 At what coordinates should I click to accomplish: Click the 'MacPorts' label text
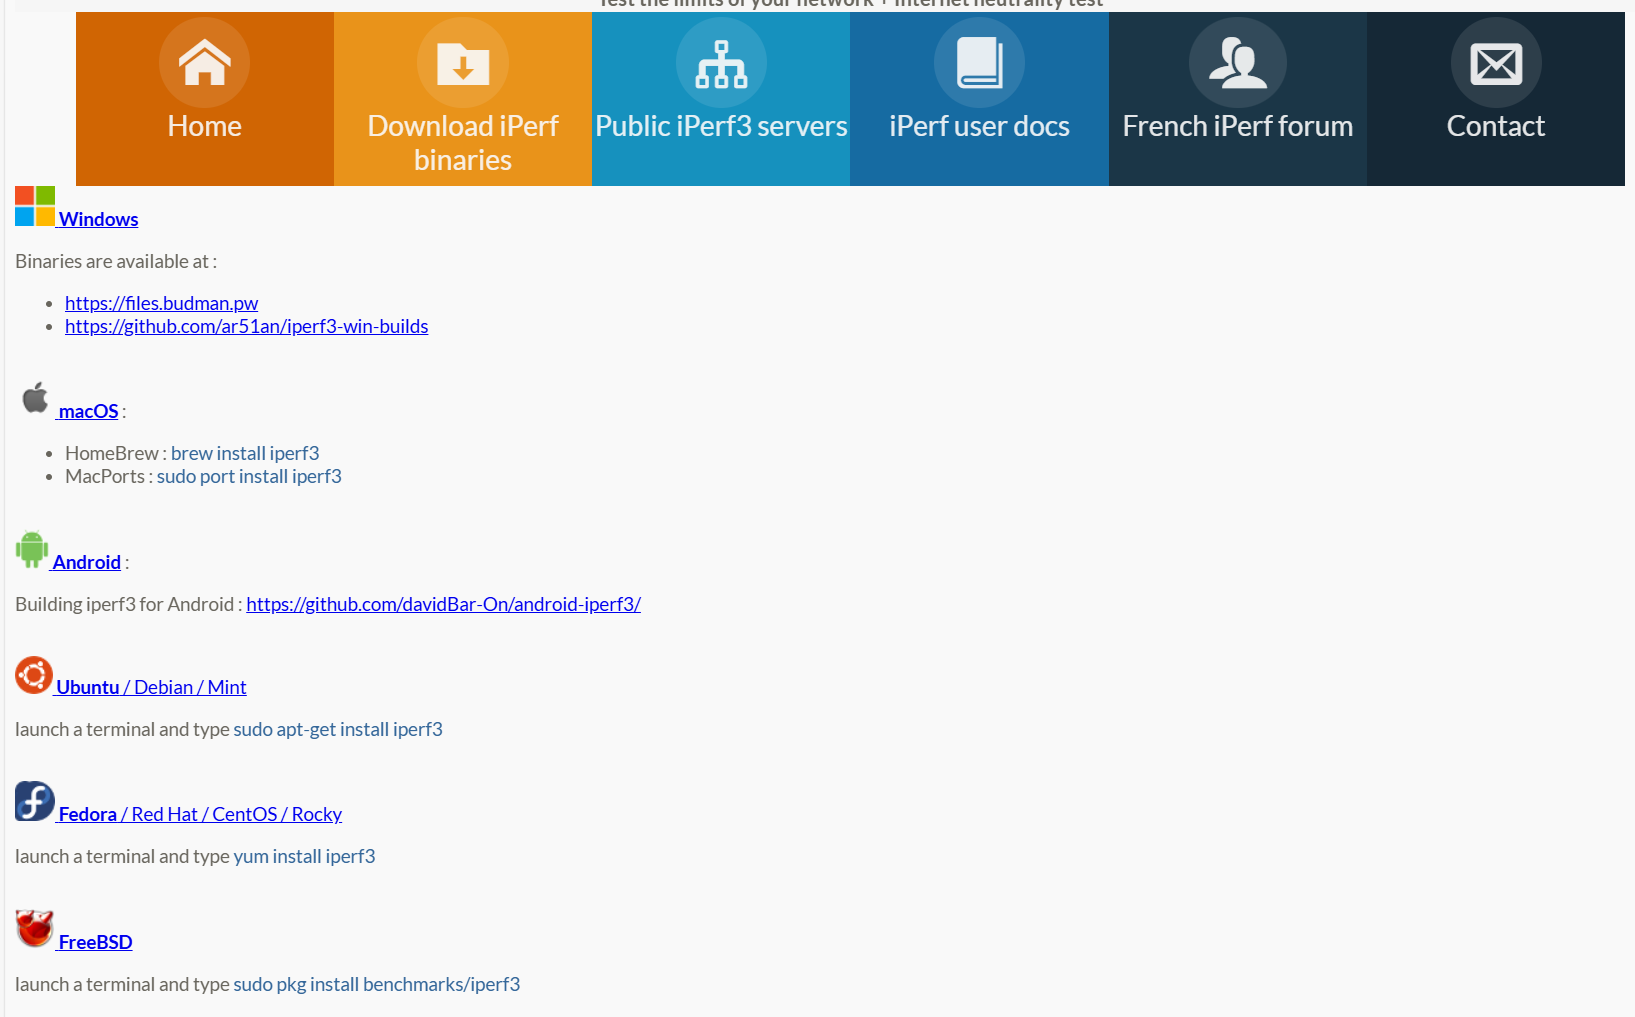tap(105, 476)
